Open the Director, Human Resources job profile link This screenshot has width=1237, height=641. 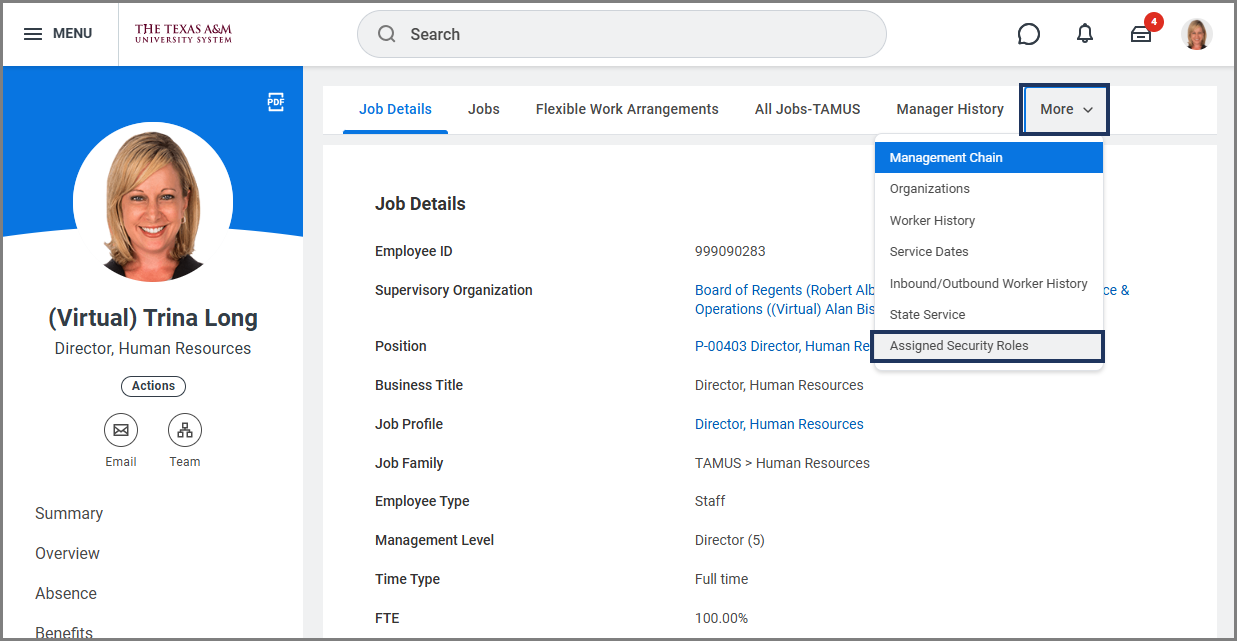[779, 424]
